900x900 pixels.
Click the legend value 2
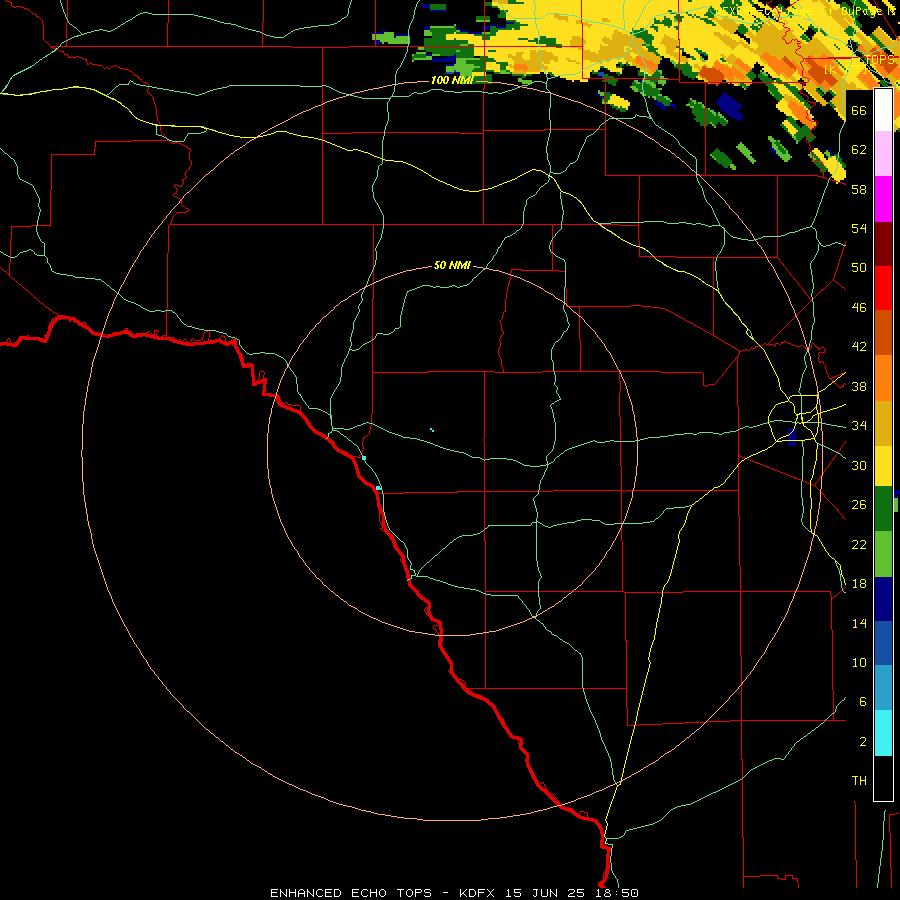(x=863, y=742)
